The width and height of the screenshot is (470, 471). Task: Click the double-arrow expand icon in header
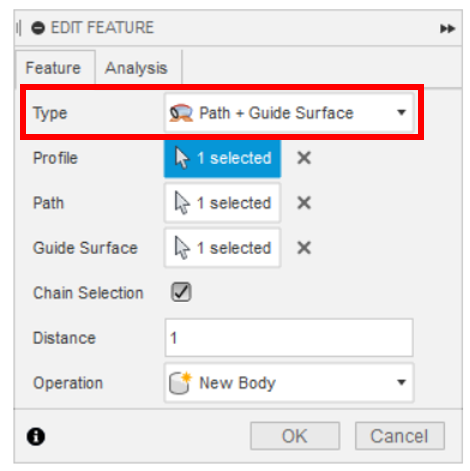pyautogui.click(x=447, y=29)
